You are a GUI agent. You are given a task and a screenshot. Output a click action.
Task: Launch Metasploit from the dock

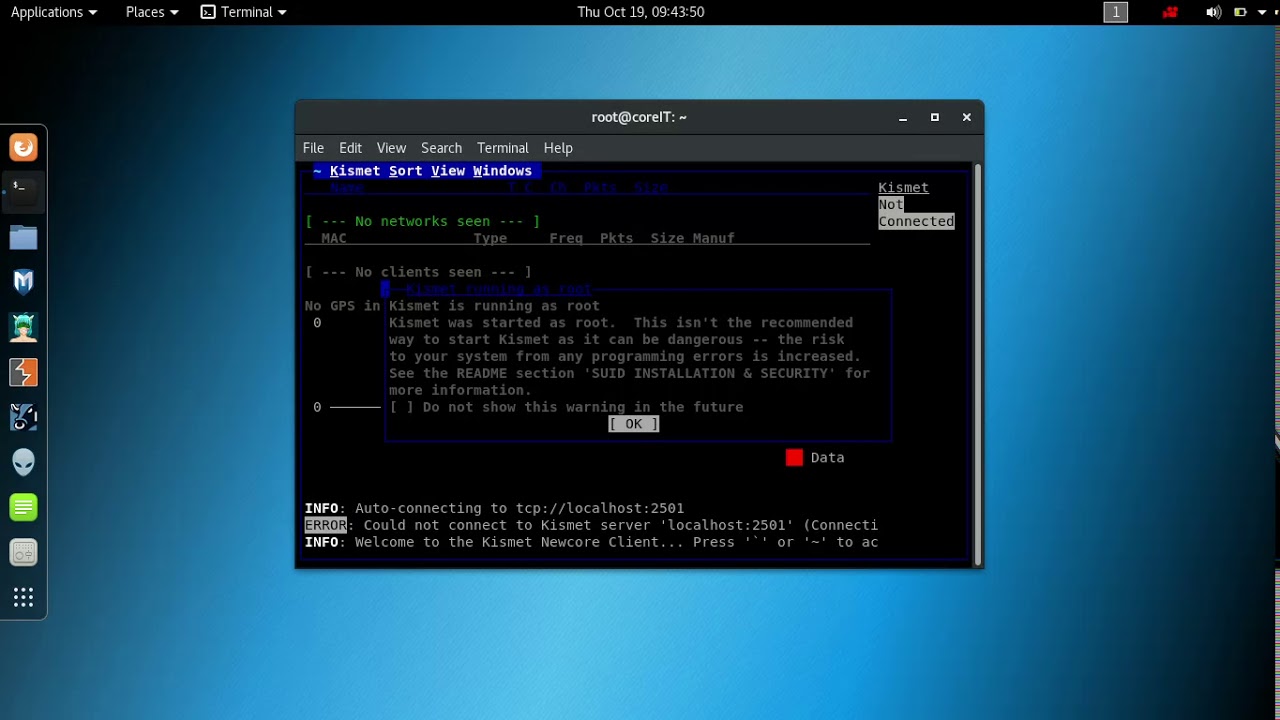(x=24, y=282)
